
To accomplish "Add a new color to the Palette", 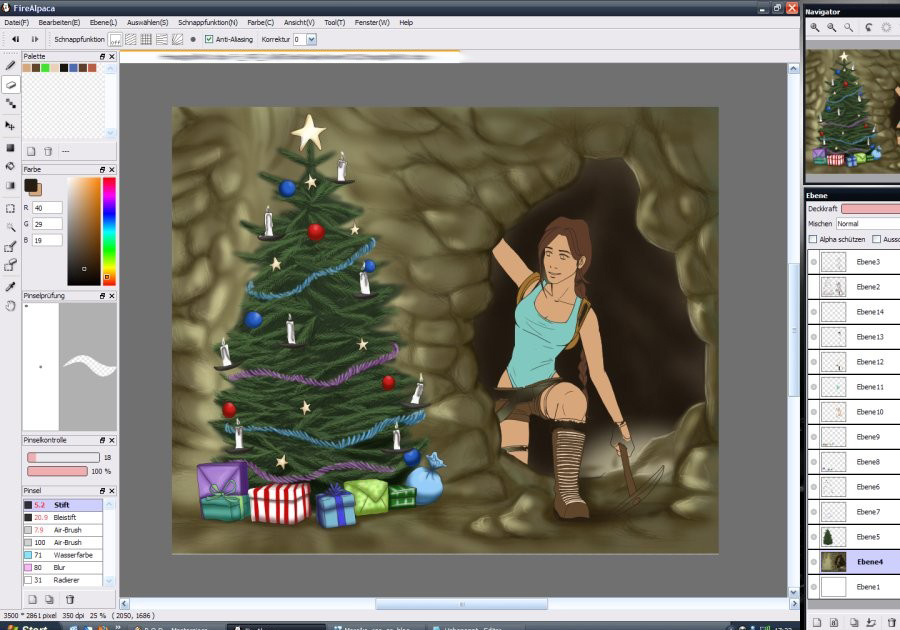I will coord(32,151).
